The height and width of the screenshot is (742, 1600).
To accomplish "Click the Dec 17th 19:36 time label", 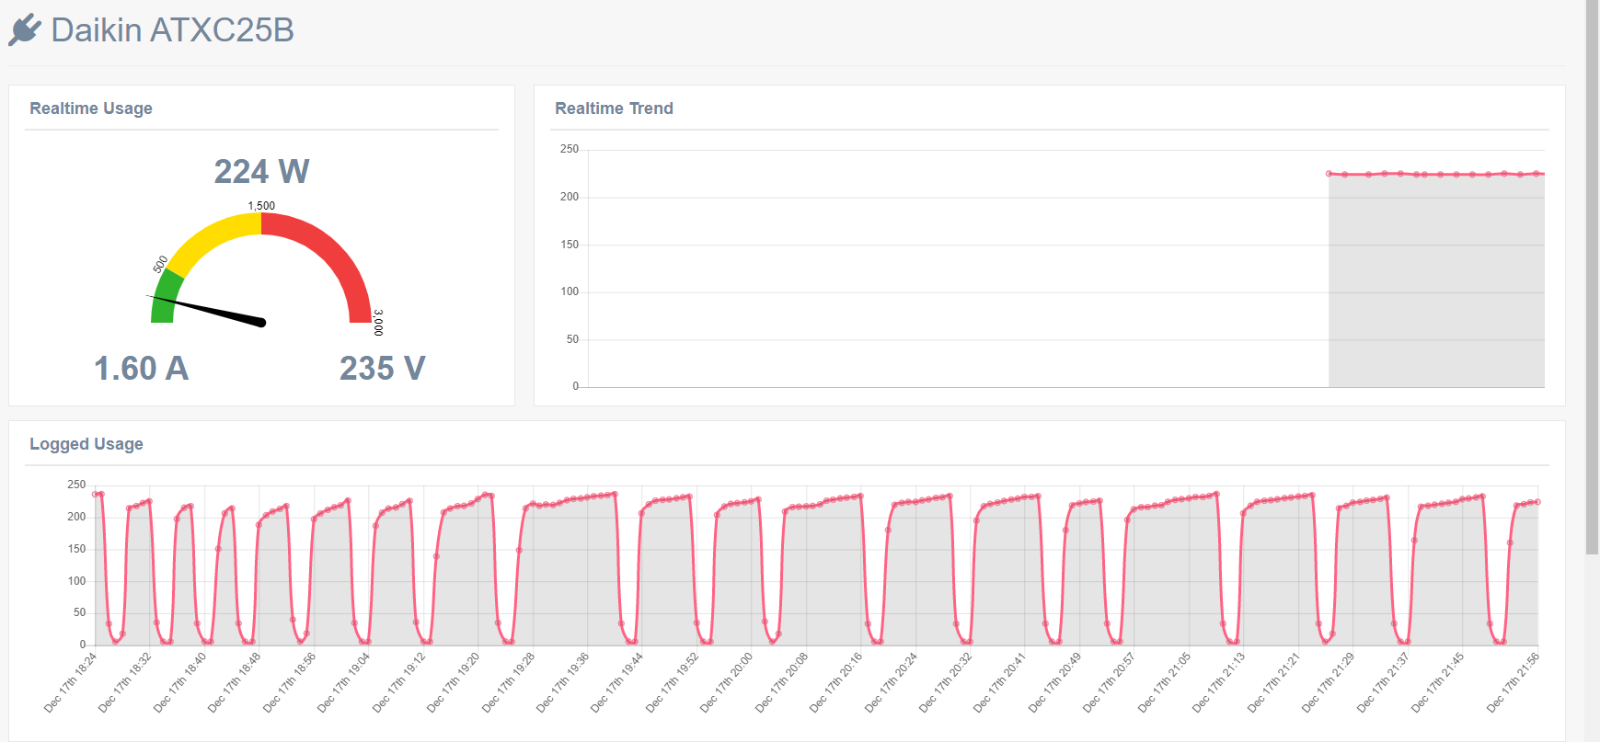I will click(562, 683).
